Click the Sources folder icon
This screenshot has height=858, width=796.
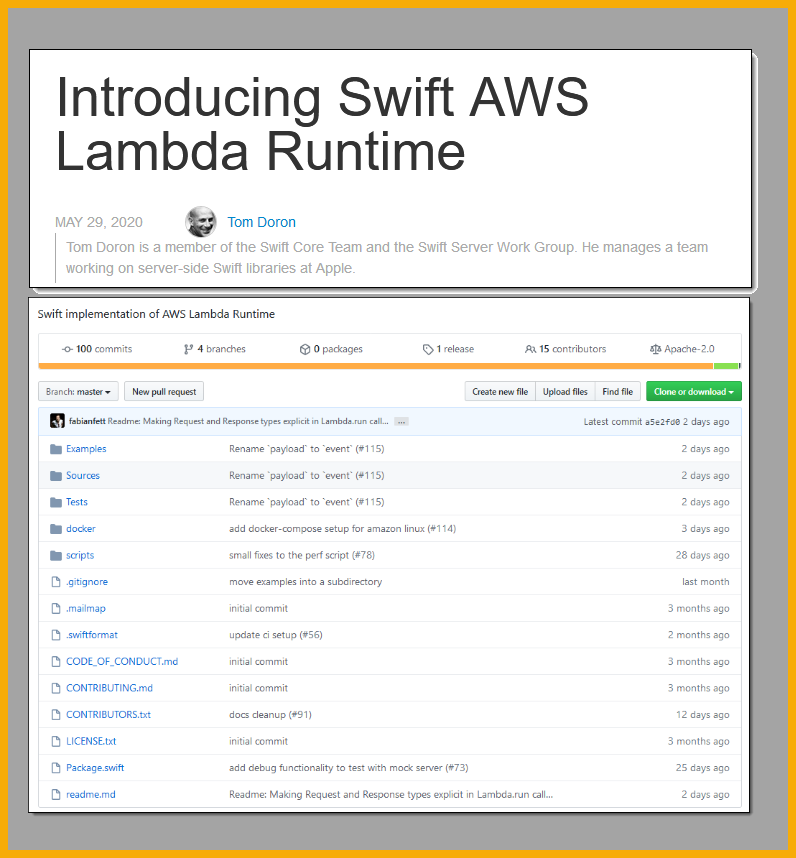(56, 476)
